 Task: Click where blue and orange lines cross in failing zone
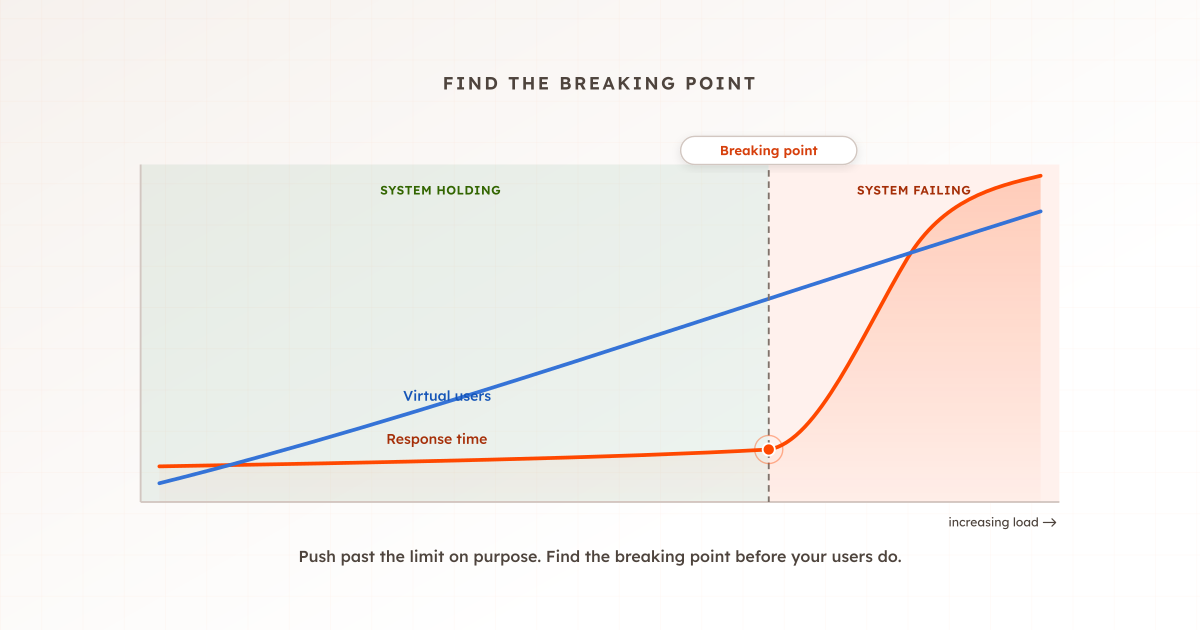(x=909, y=256)
